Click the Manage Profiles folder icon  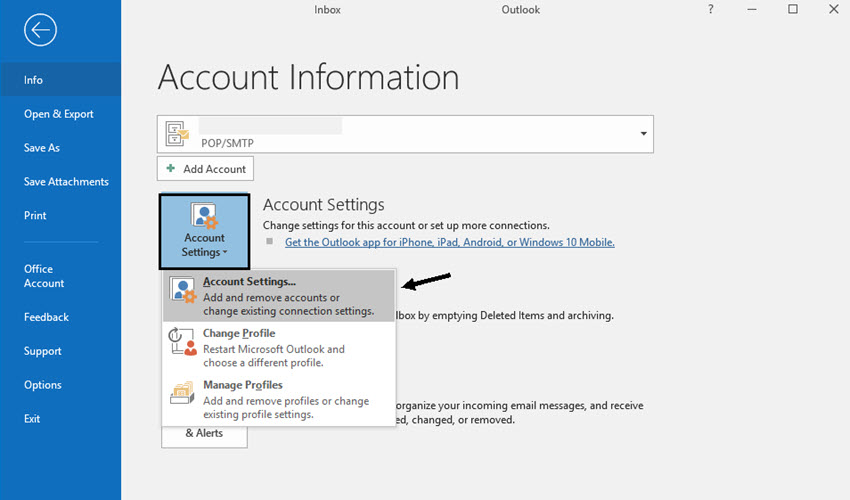click(x=183, y=396)
